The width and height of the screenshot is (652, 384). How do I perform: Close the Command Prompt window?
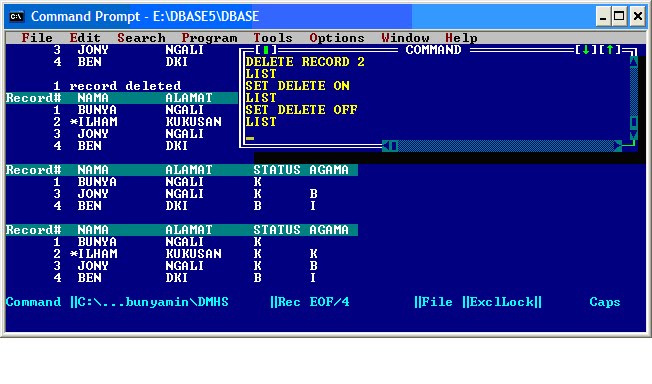637,17
